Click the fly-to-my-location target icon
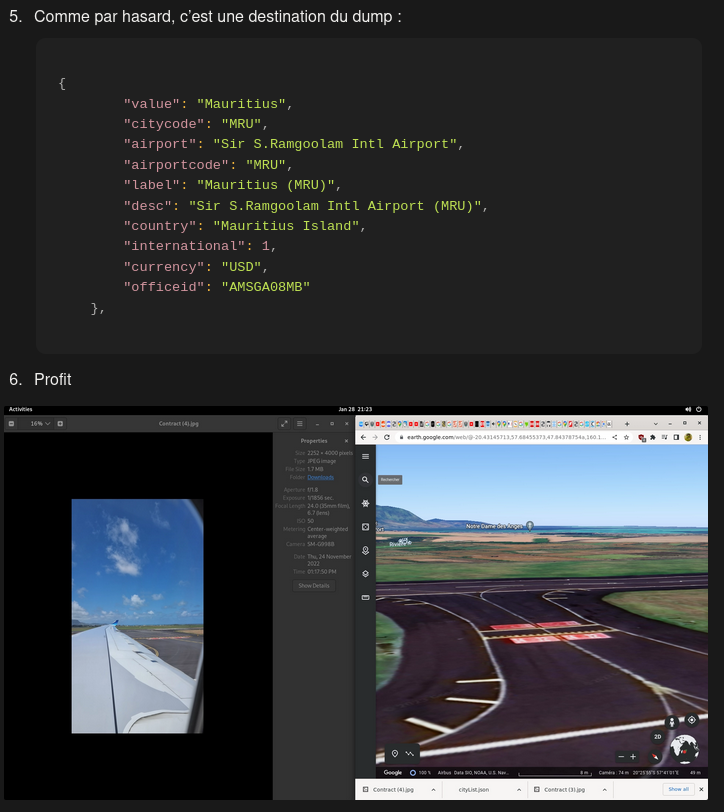 [691, 719]
